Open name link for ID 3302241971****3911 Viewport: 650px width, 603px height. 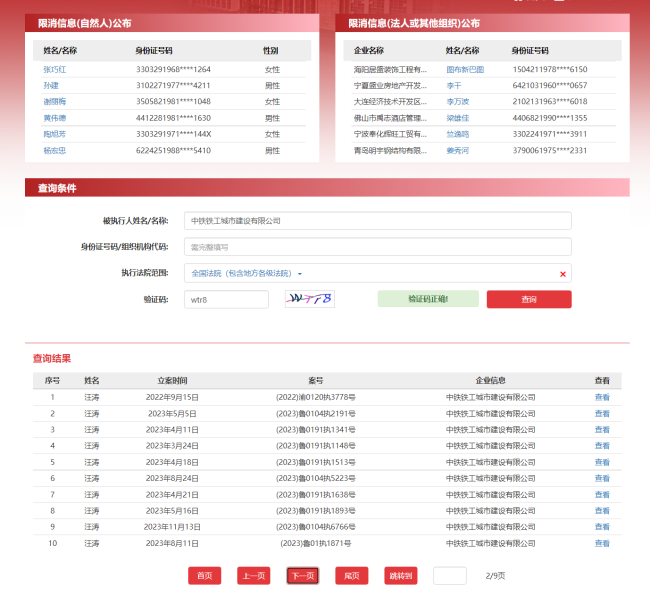pos(458,134)
